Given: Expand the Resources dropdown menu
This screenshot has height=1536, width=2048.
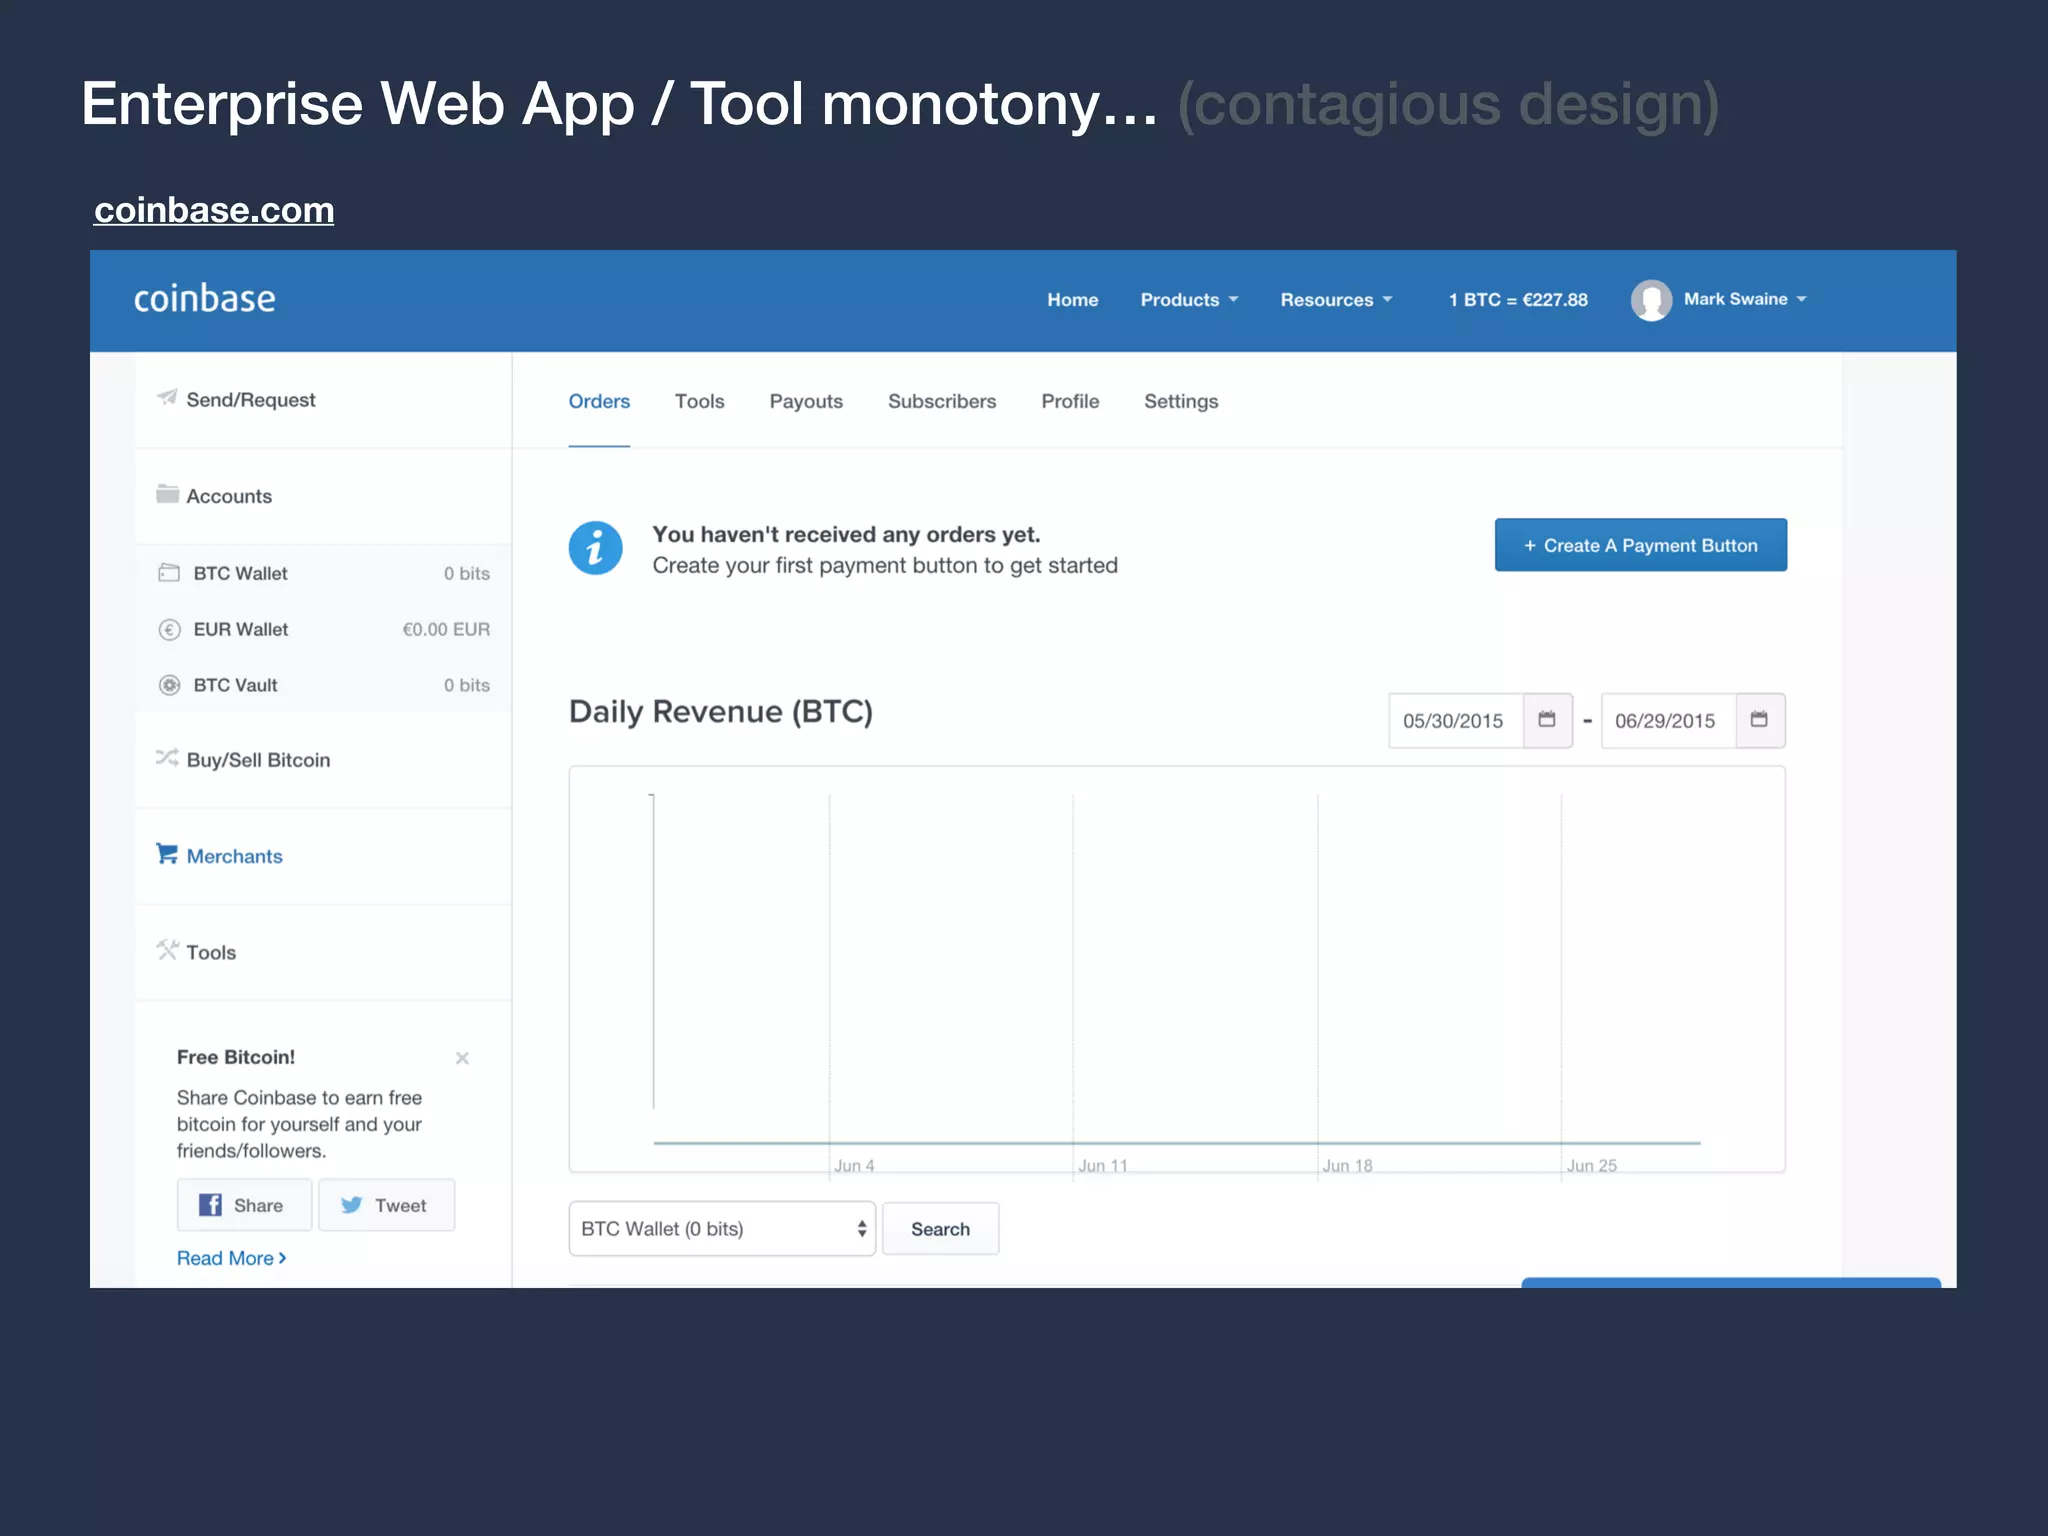Looking at the screenshot, I should [x=1336, y=300].
